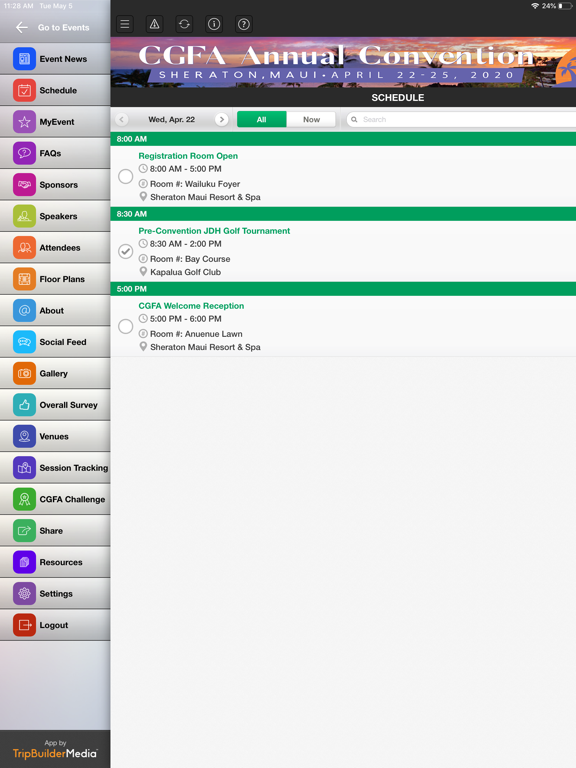This screenshot has height=768, width=576.
Task: Select the All filter tab
Action: click(x=262, y=119)
